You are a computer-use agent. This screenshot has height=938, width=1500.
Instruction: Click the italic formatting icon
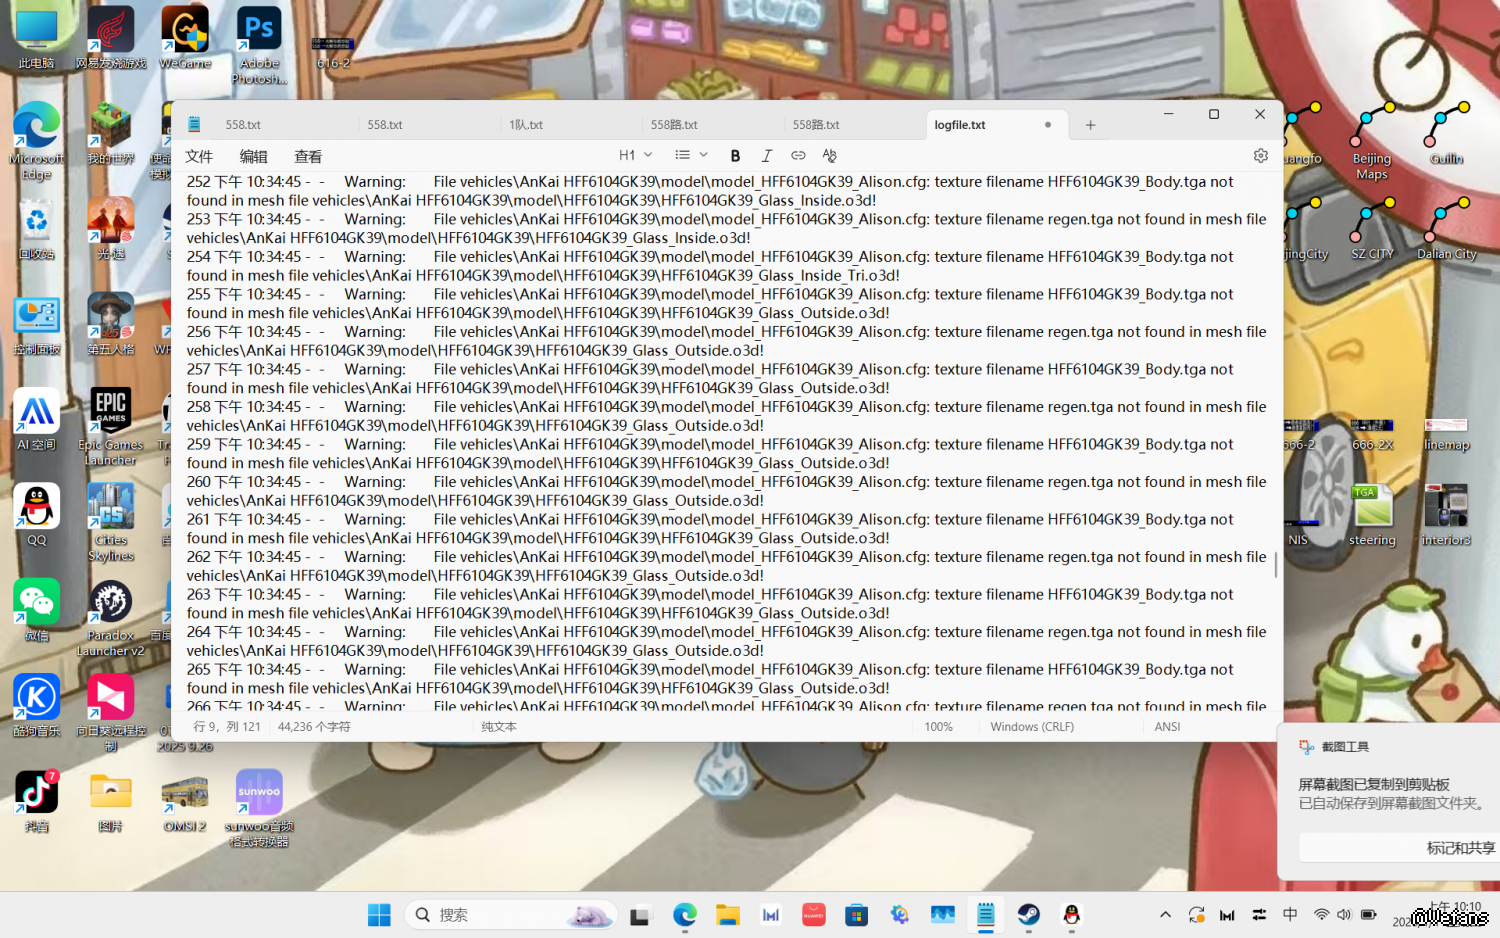[767, 156]
